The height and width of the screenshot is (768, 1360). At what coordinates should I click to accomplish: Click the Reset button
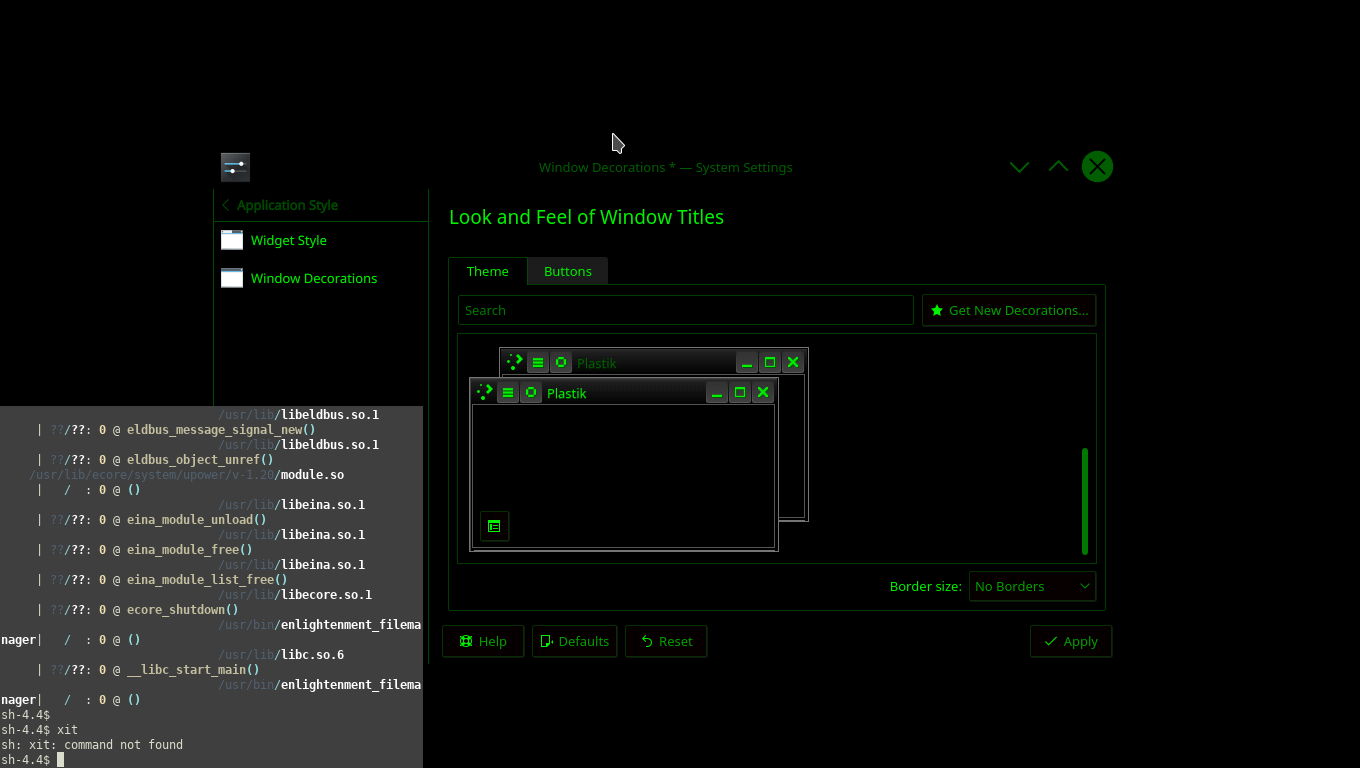pyautogui.click(x=665, y=641)
